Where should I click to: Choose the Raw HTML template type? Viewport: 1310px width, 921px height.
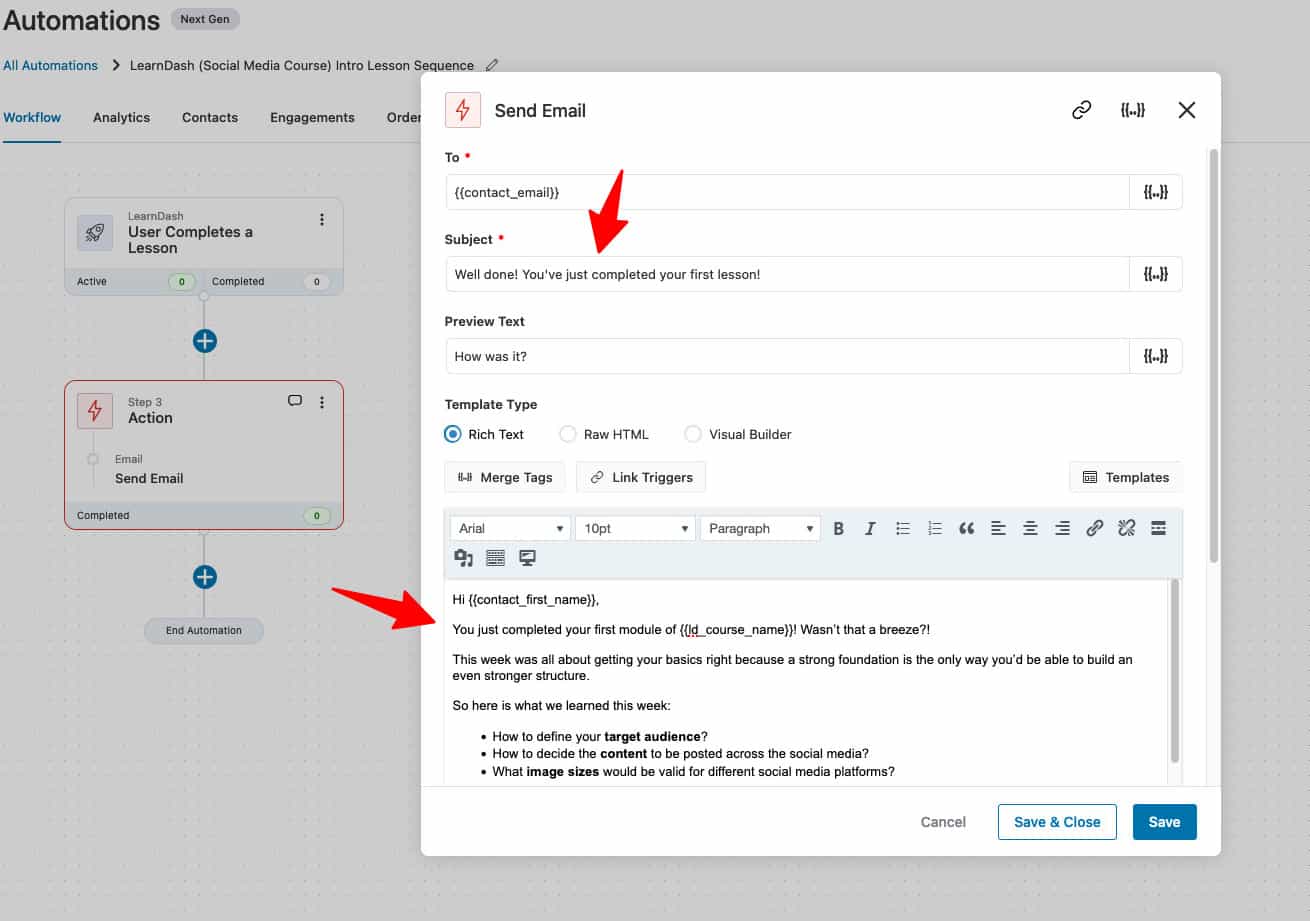tap(568, 434)
